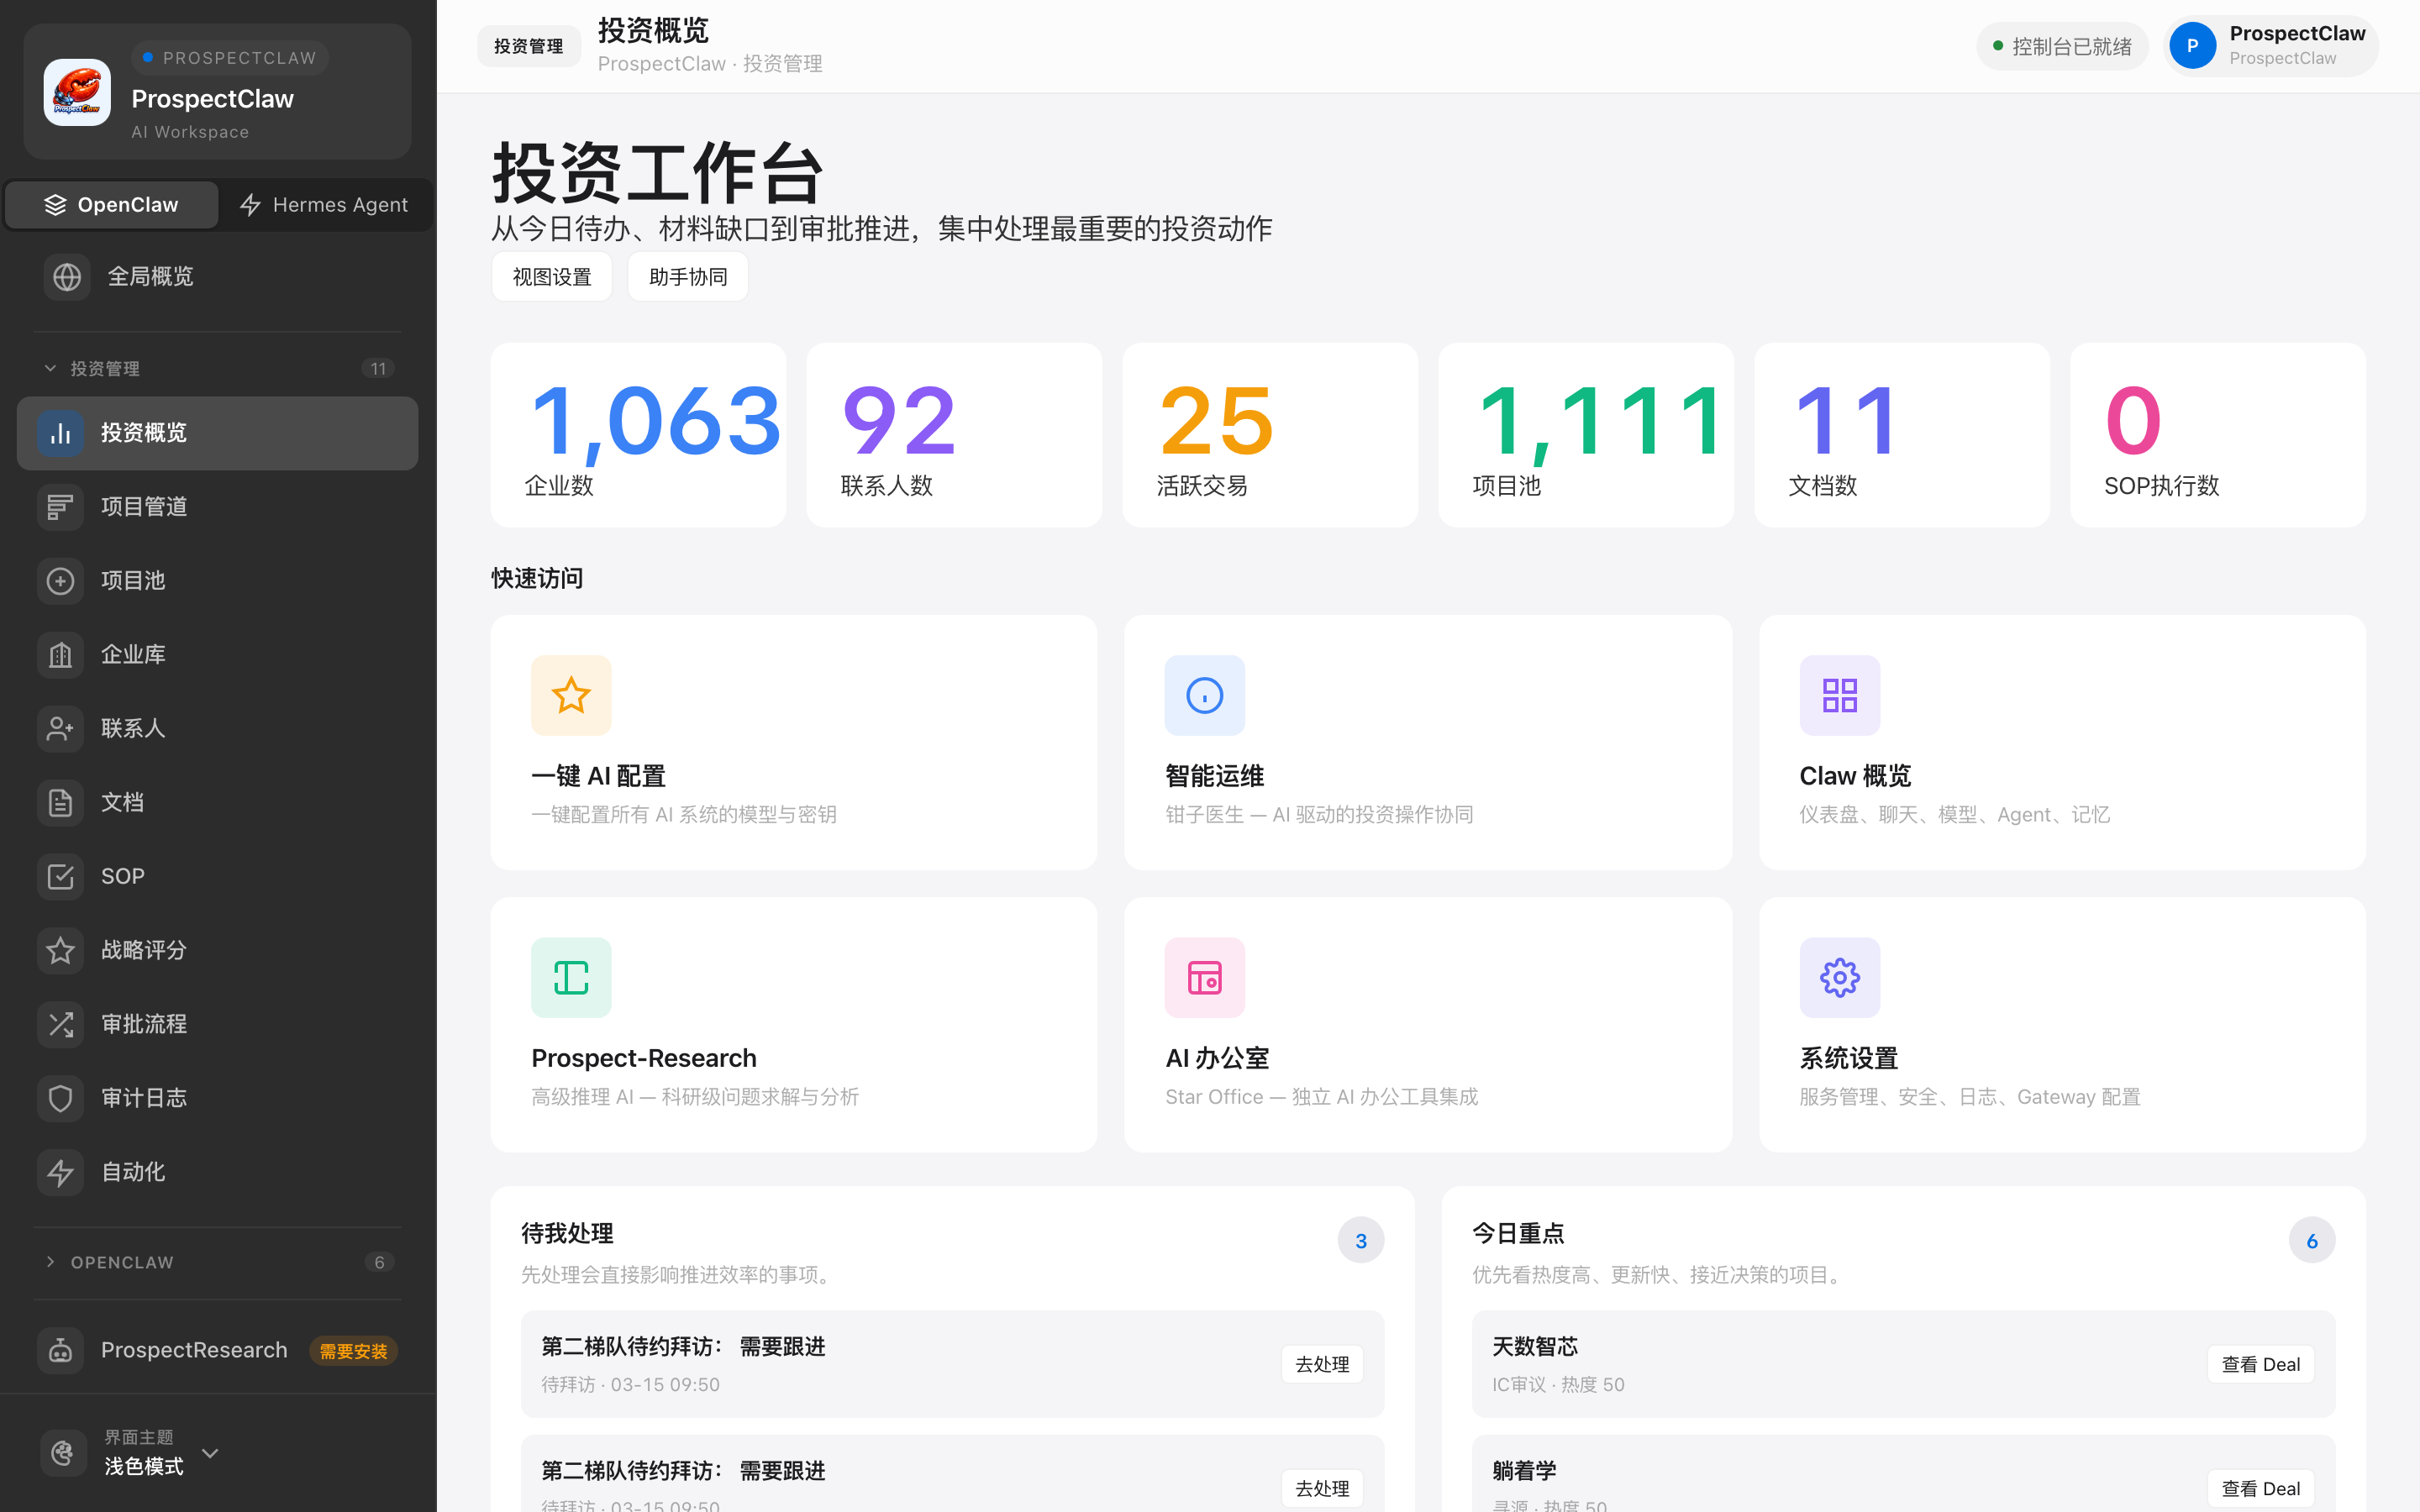
Task: Open 项目管道 from the sidebar
Action: coord(60,507)
